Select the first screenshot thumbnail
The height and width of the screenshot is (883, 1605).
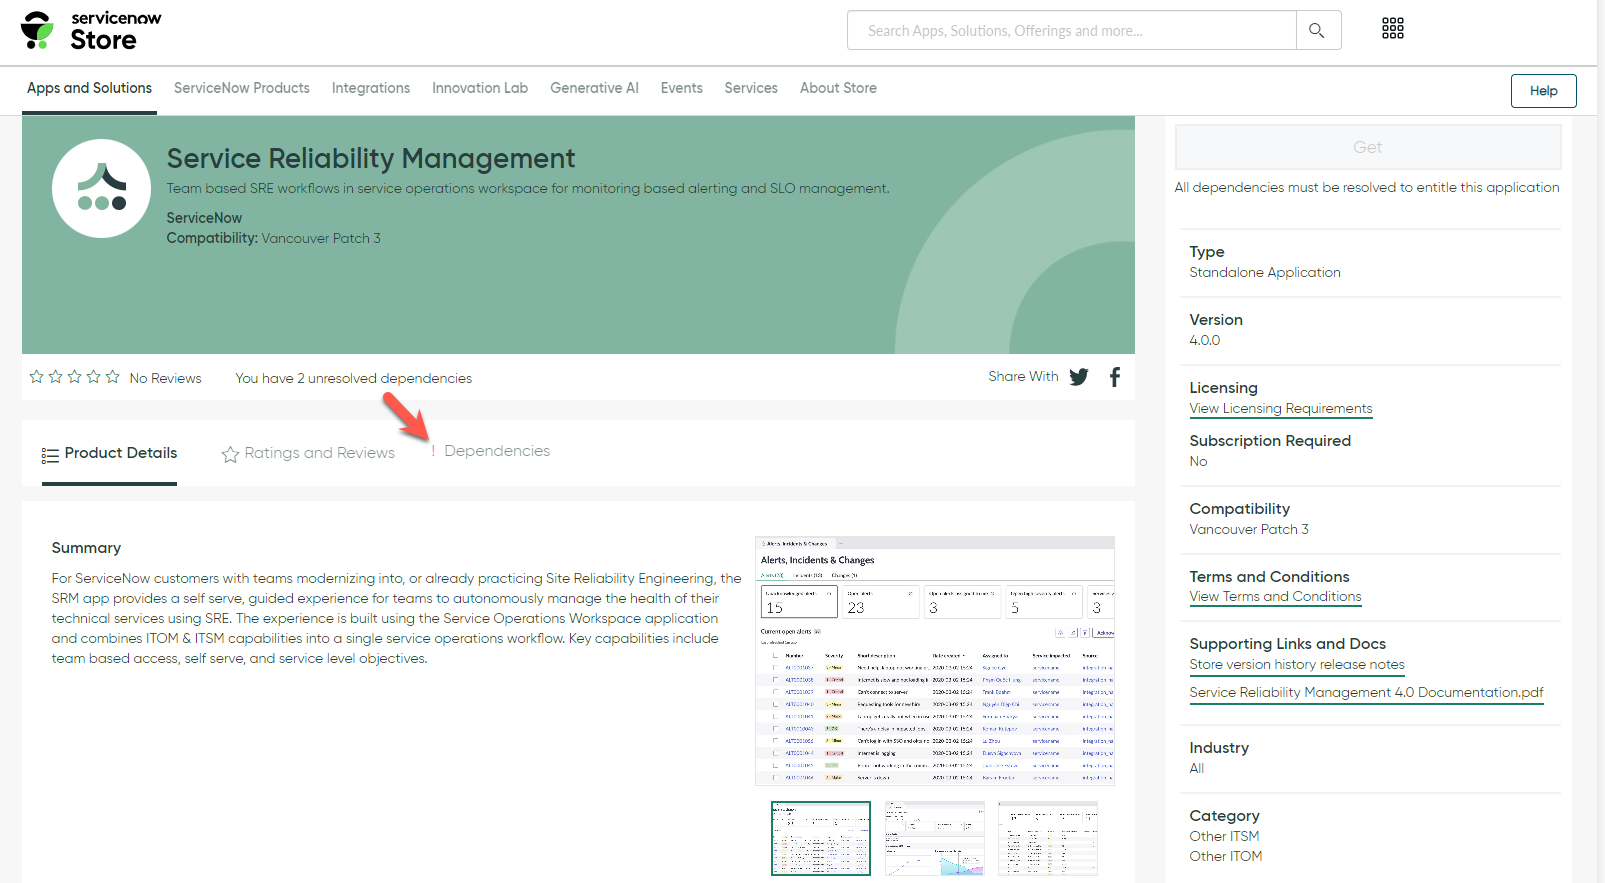821,838
